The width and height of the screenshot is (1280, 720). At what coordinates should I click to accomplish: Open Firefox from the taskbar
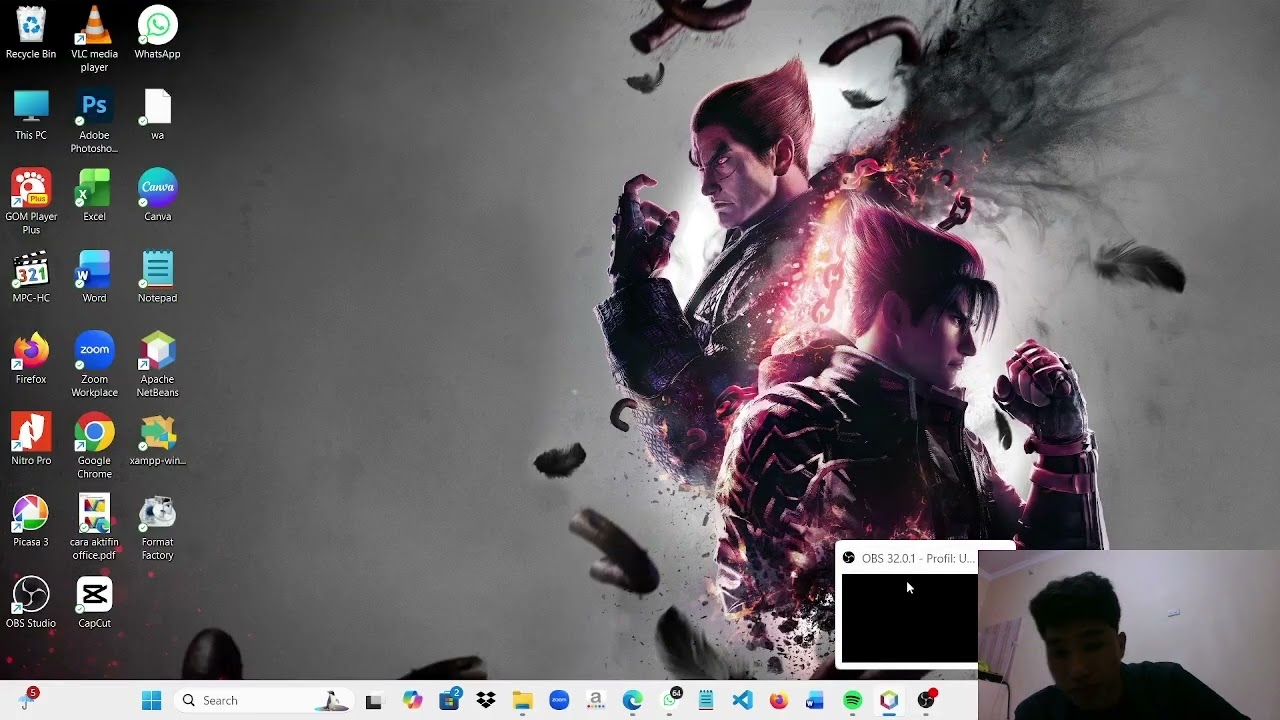778,701
